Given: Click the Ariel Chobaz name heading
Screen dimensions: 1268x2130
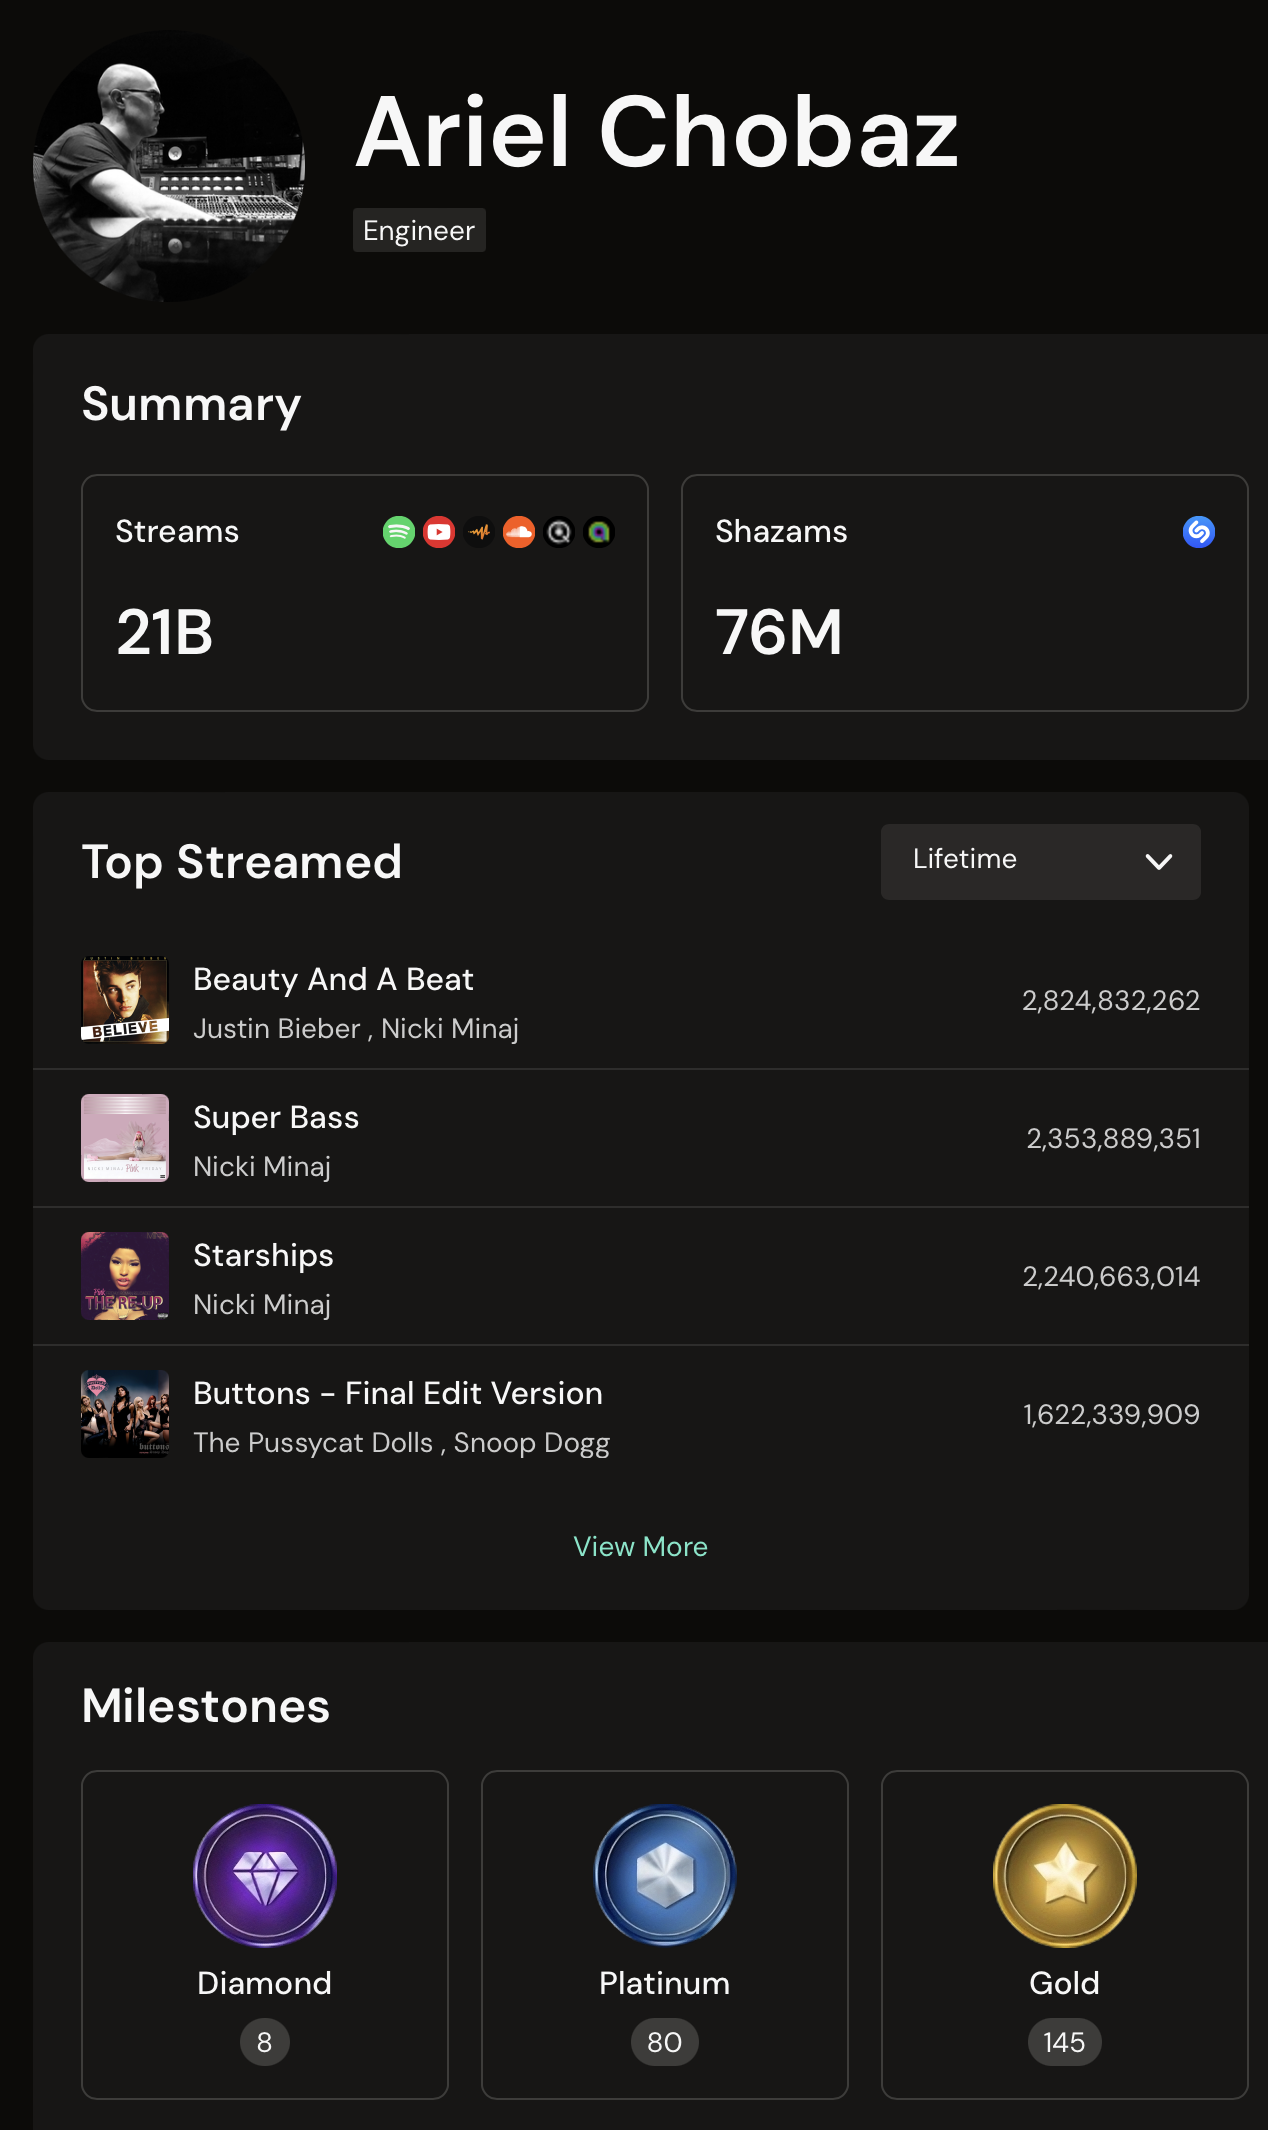Looking at the screenshot, I should pyautogui.click(x=658, y=132).
